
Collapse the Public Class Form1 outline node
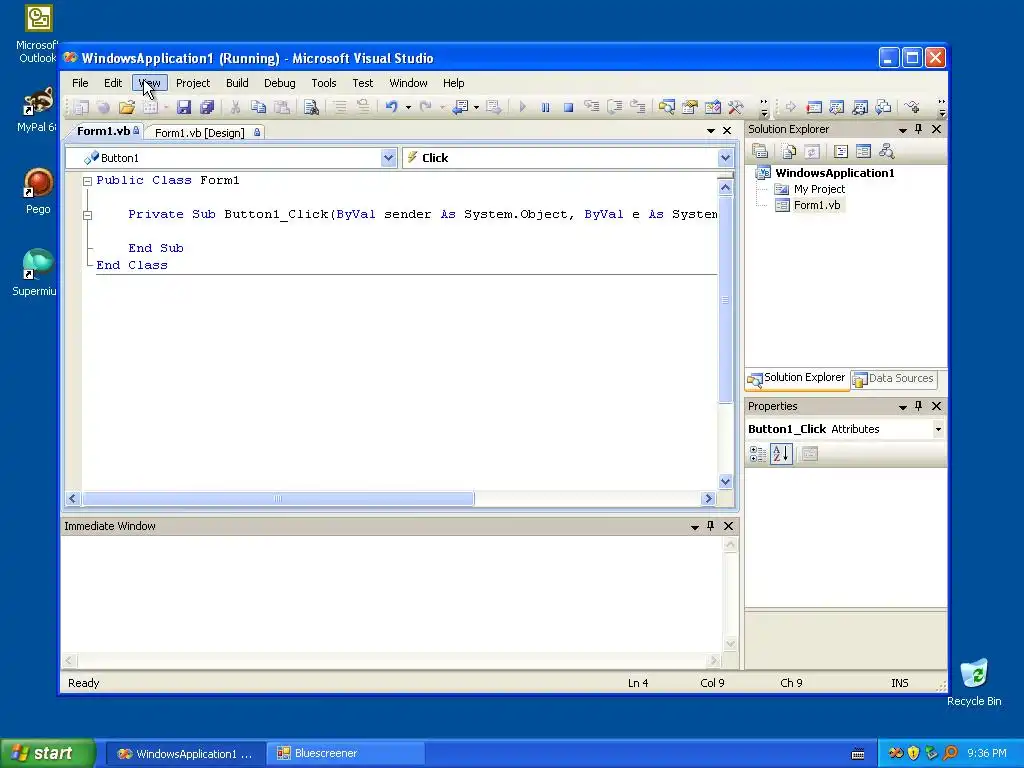88,182
